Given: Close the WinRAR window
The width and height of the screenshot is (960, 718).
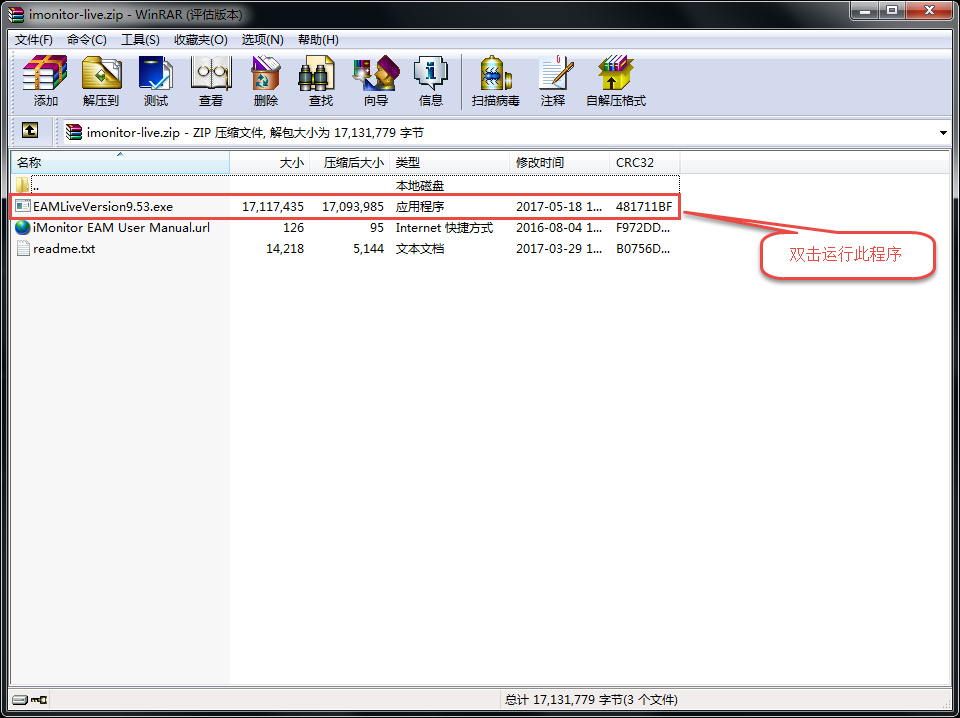Looking at the screenshot, I should coord(929,10).
